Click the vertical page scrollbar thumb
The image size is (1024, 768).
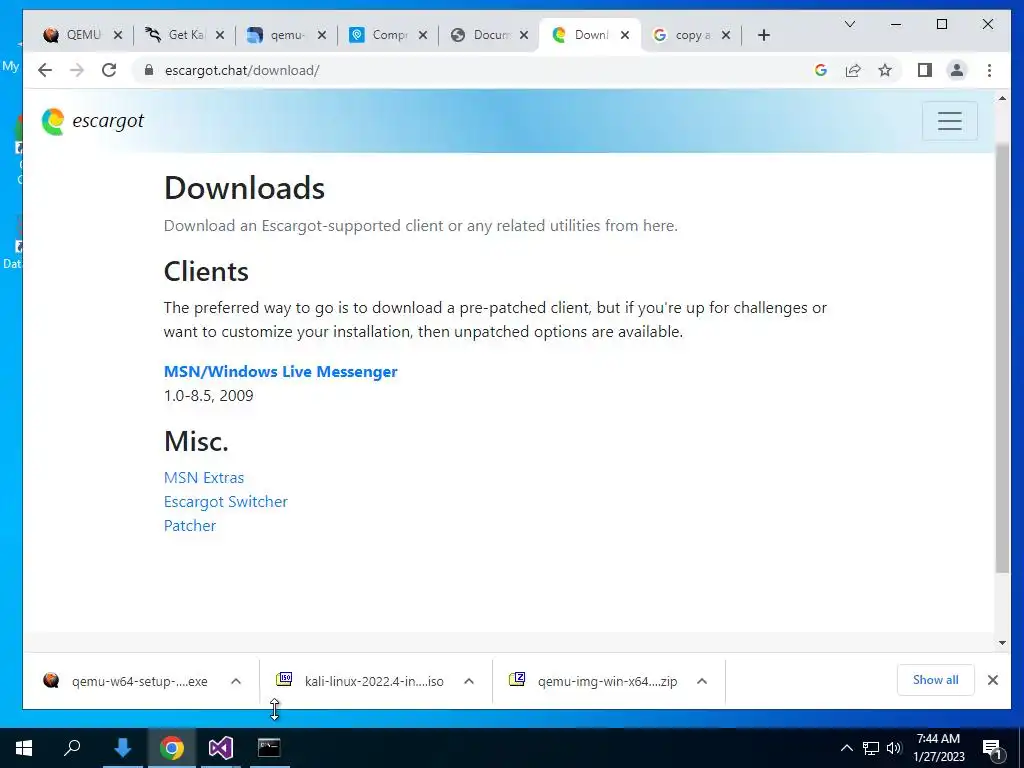[1002, 358]
